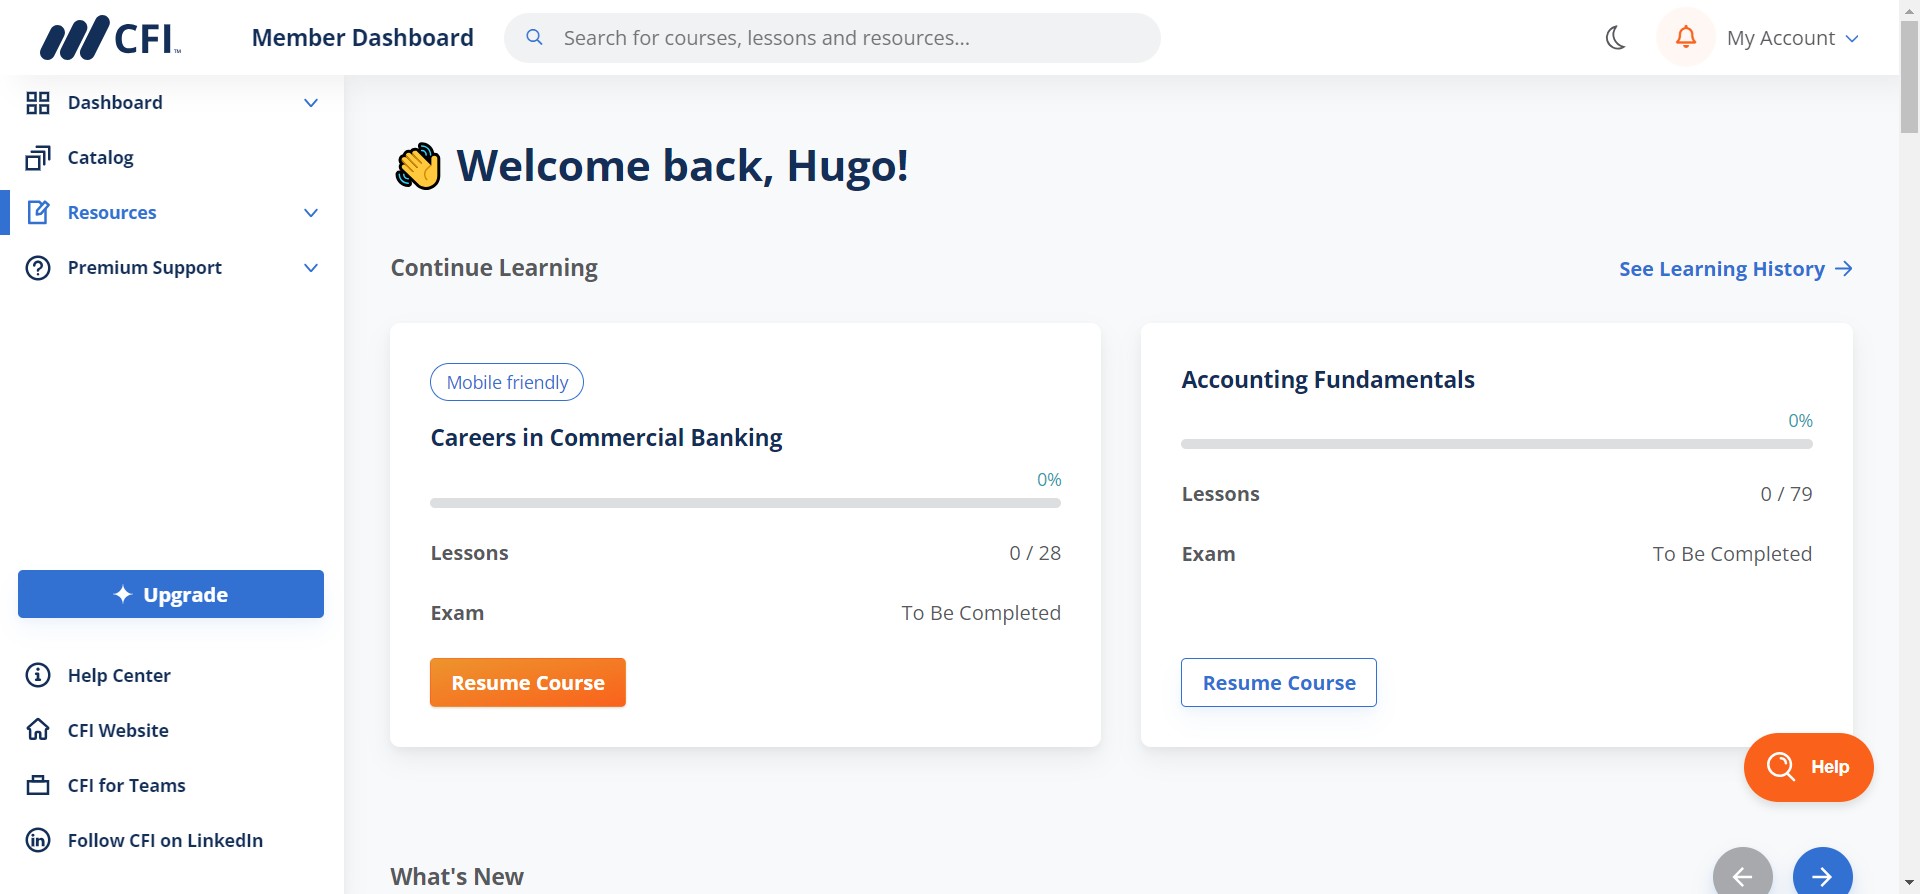The width and height of the screenshot is (1920, 894).
Task: Click the CFI for Teams briefcase icon
Action: tap(38, 785)
